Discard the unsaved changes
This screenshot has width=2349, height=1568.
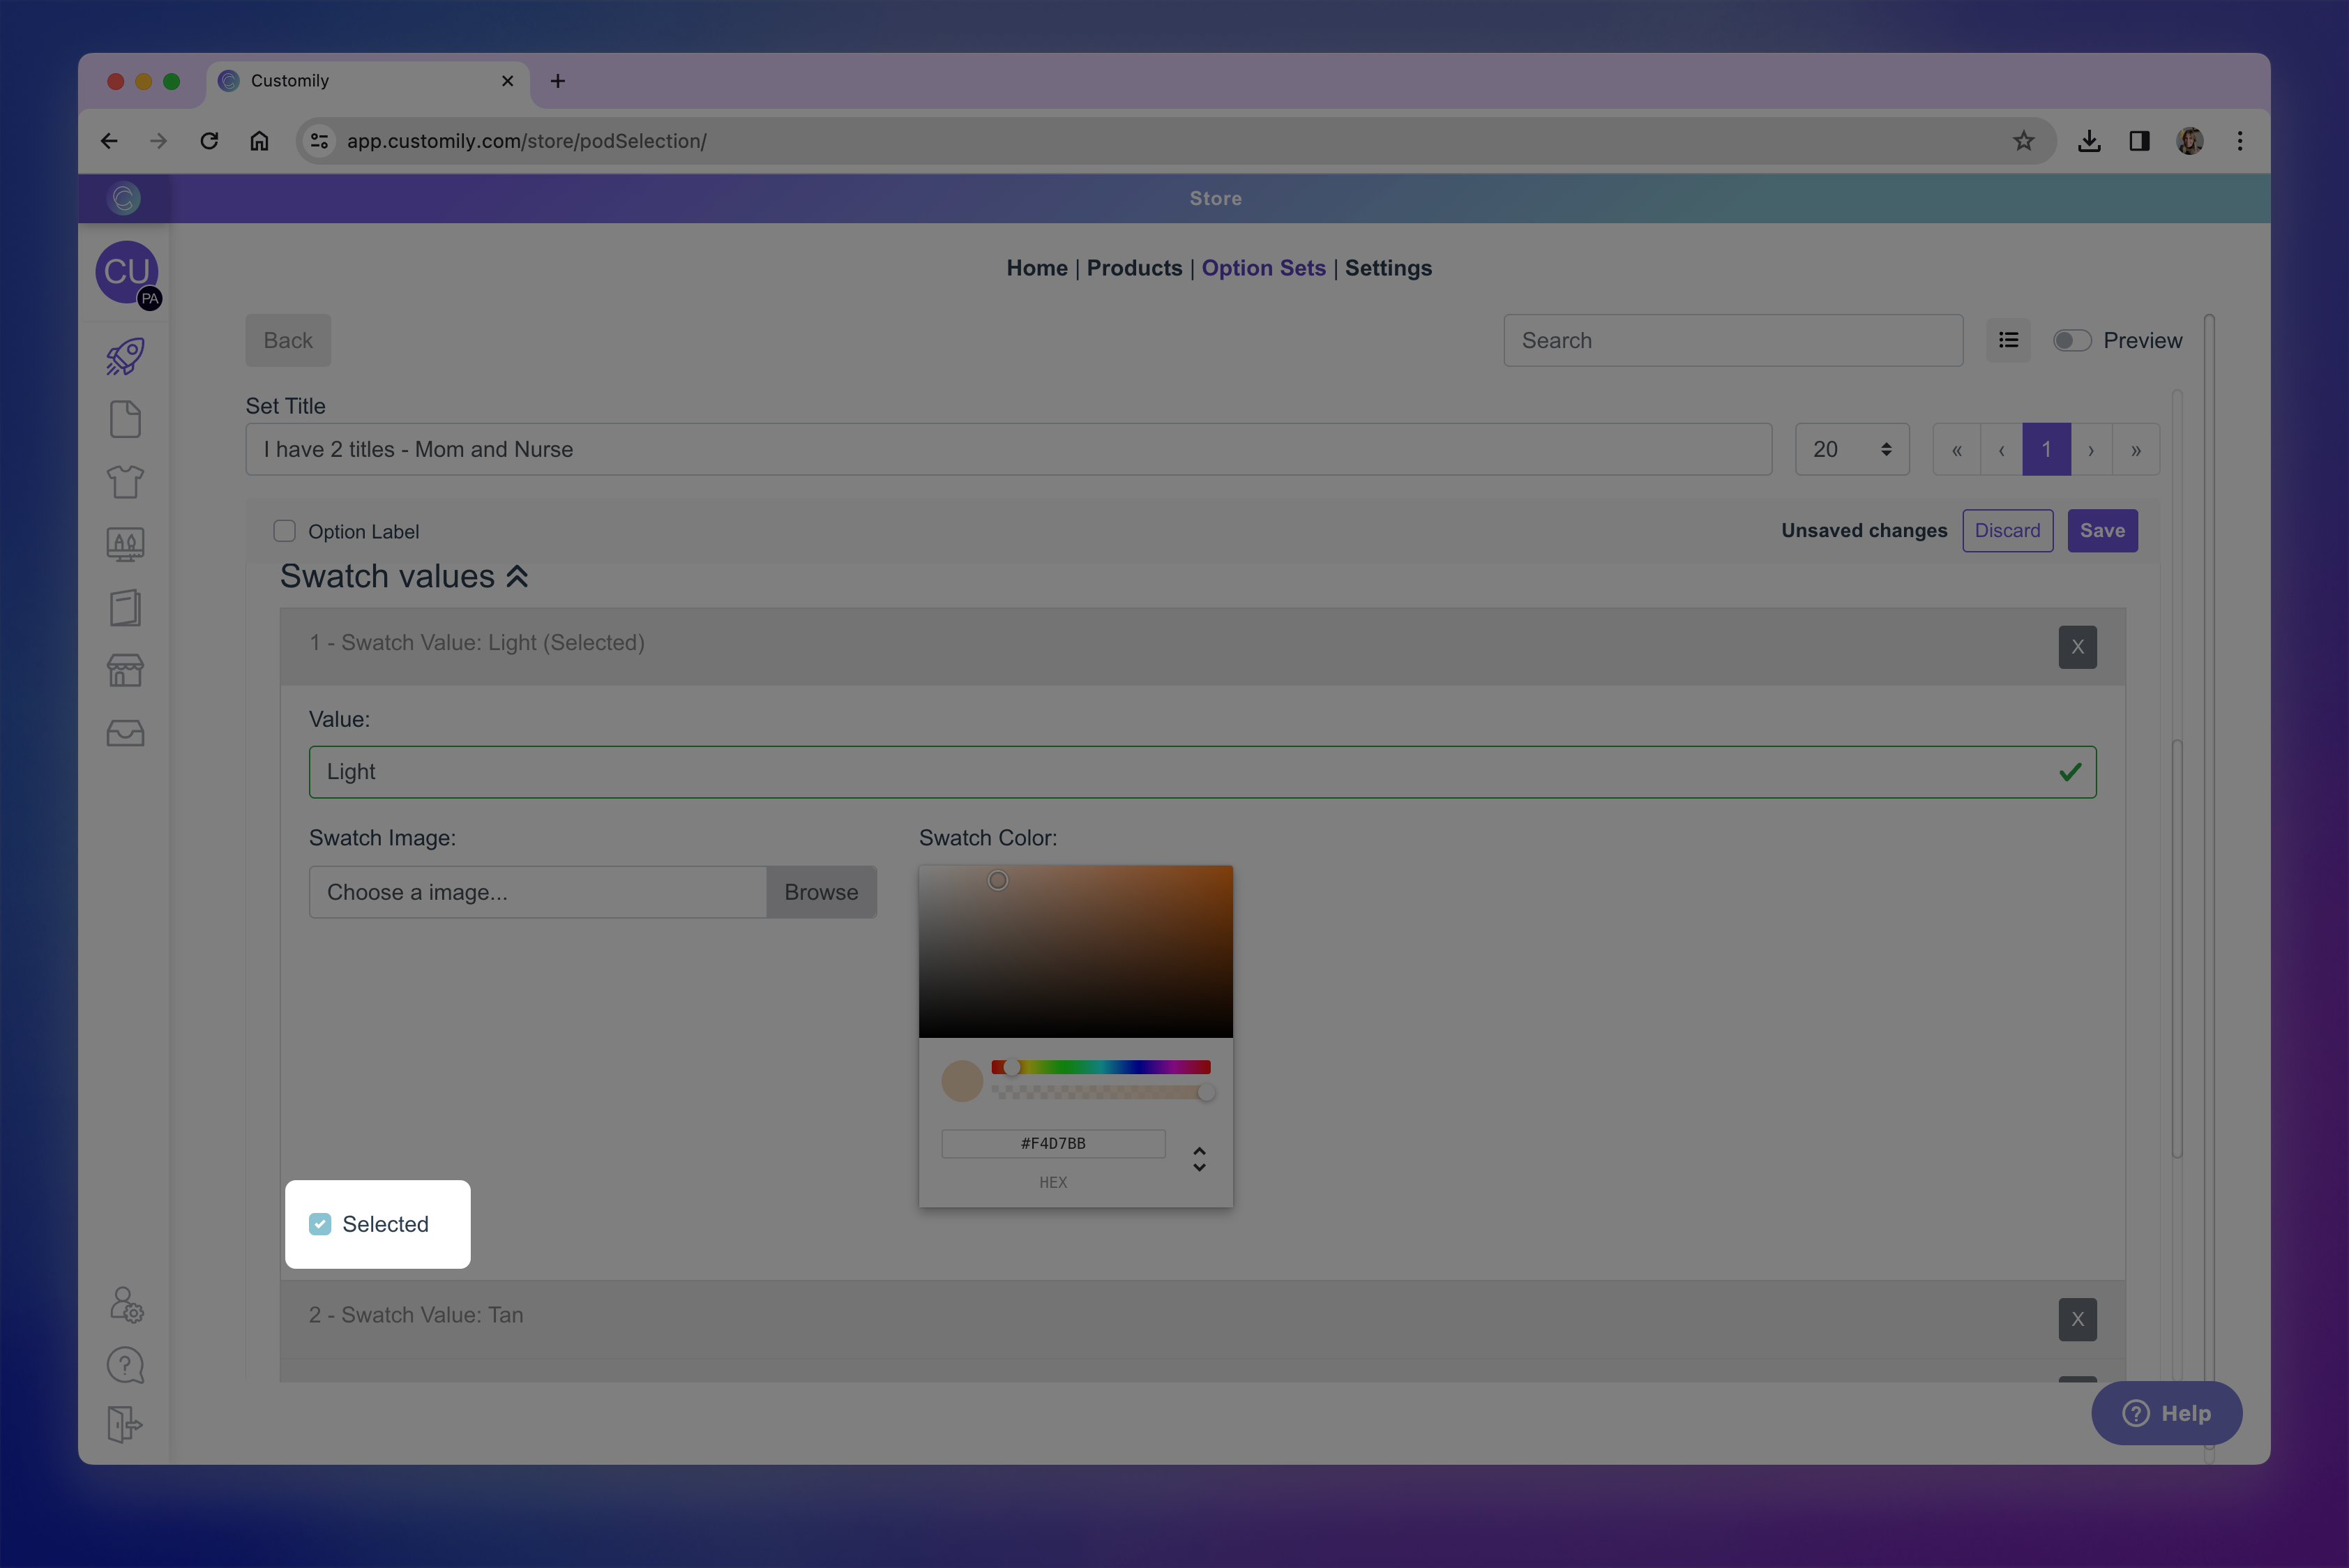click(2007, 531)
